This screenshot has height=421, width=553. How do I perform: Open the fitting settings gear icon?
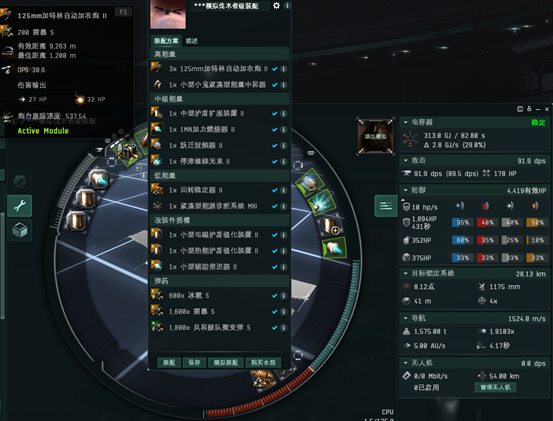[x=276, y=6]
